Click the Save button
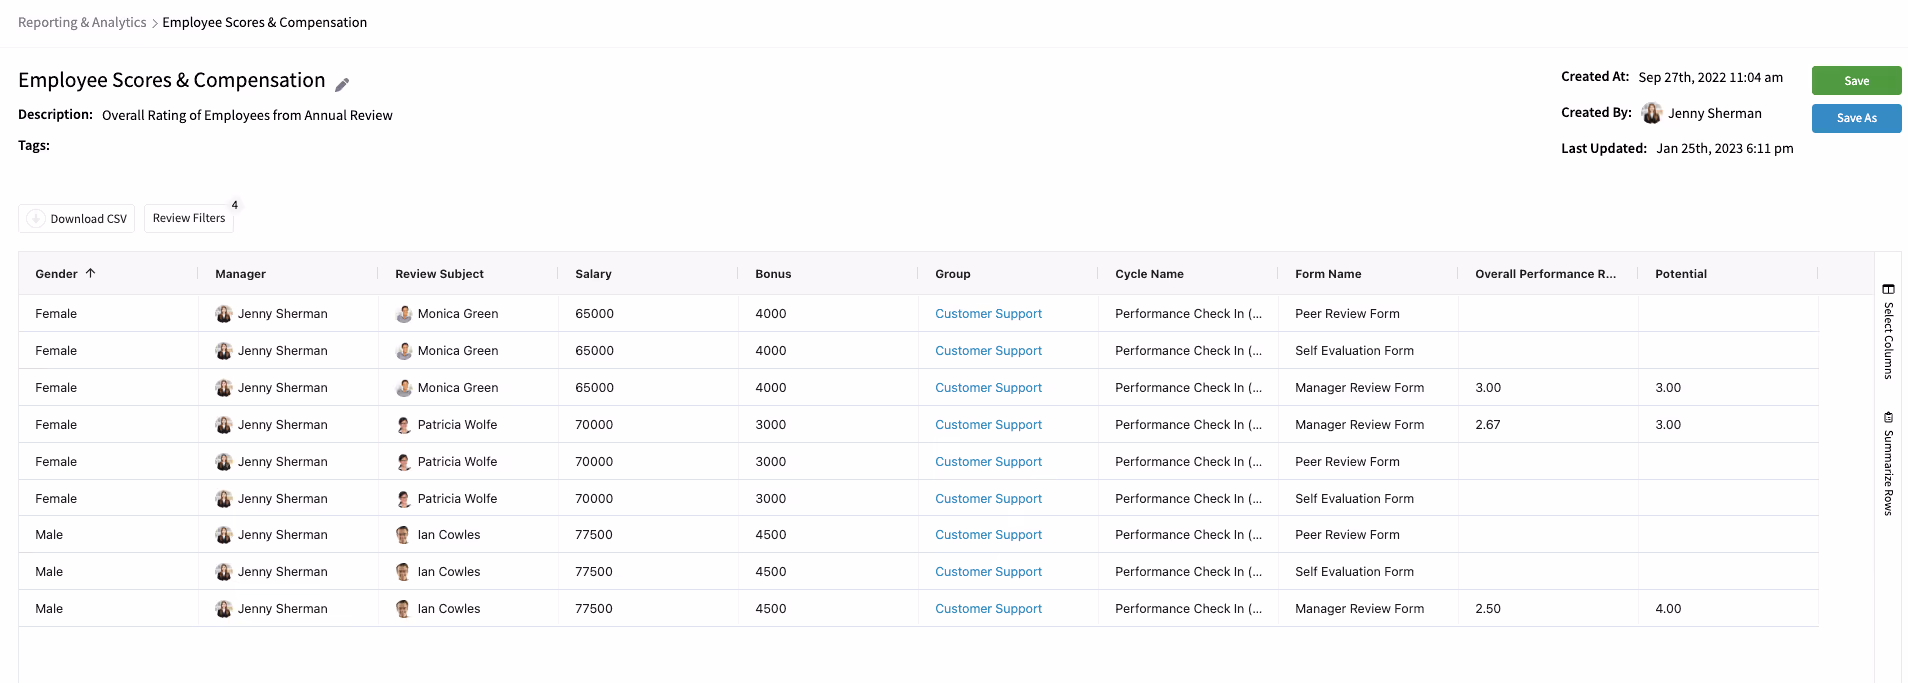 click(1856, 81)
